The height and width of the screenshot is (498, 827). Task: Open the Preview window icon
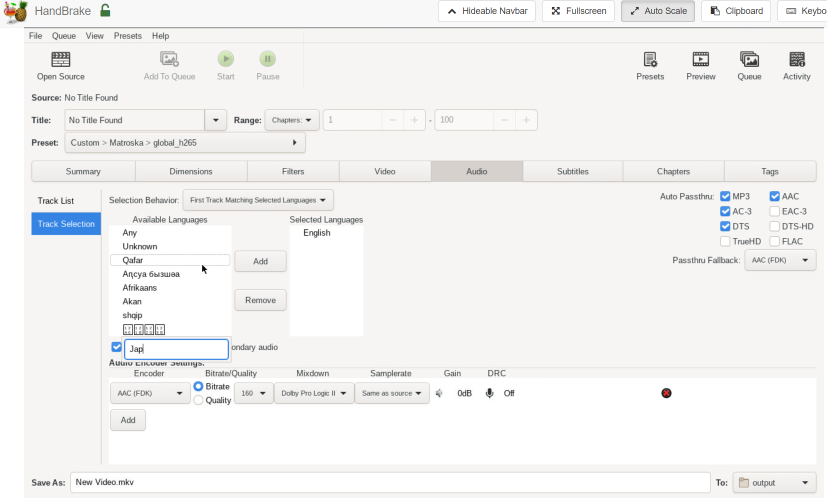tap(700, 59)
